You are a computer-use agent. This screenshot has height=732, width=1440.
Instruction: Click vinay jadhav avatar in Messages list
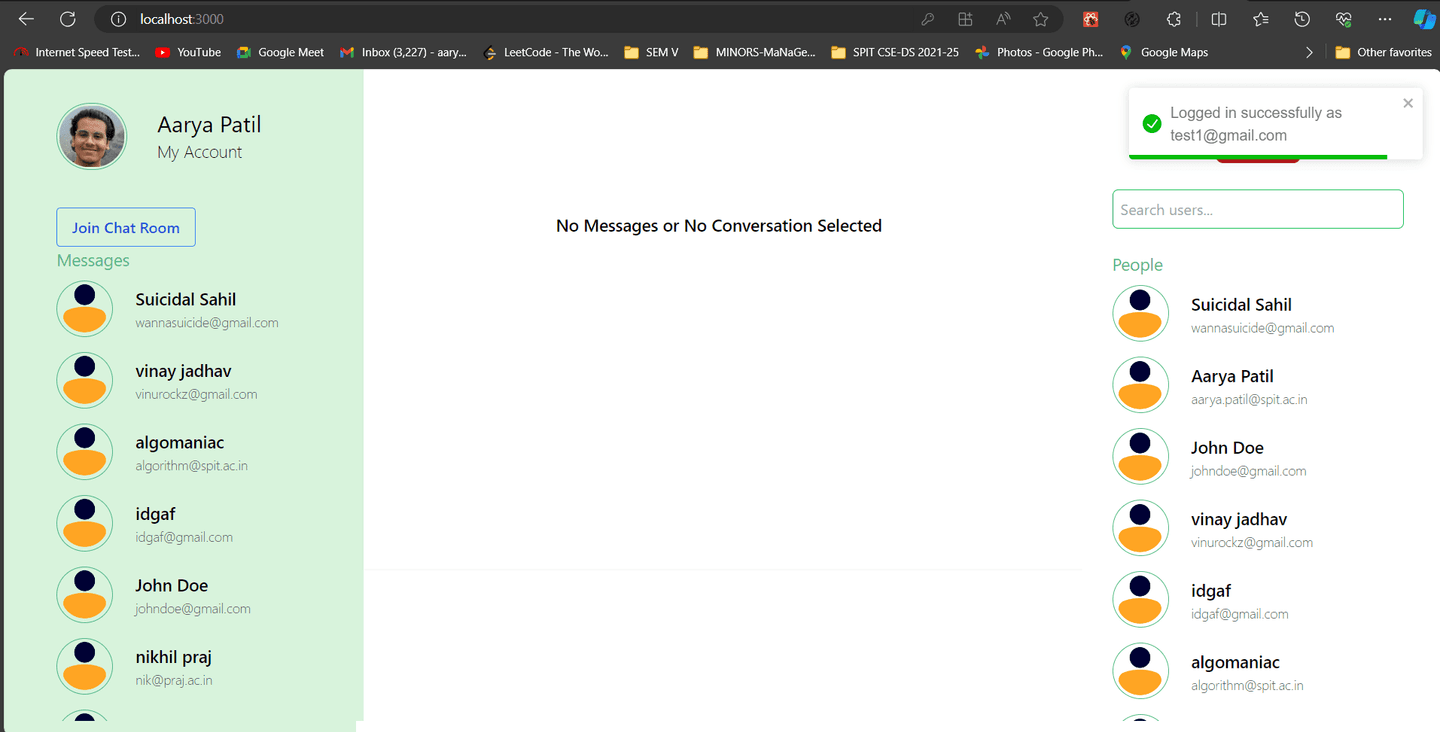(85, 380)
